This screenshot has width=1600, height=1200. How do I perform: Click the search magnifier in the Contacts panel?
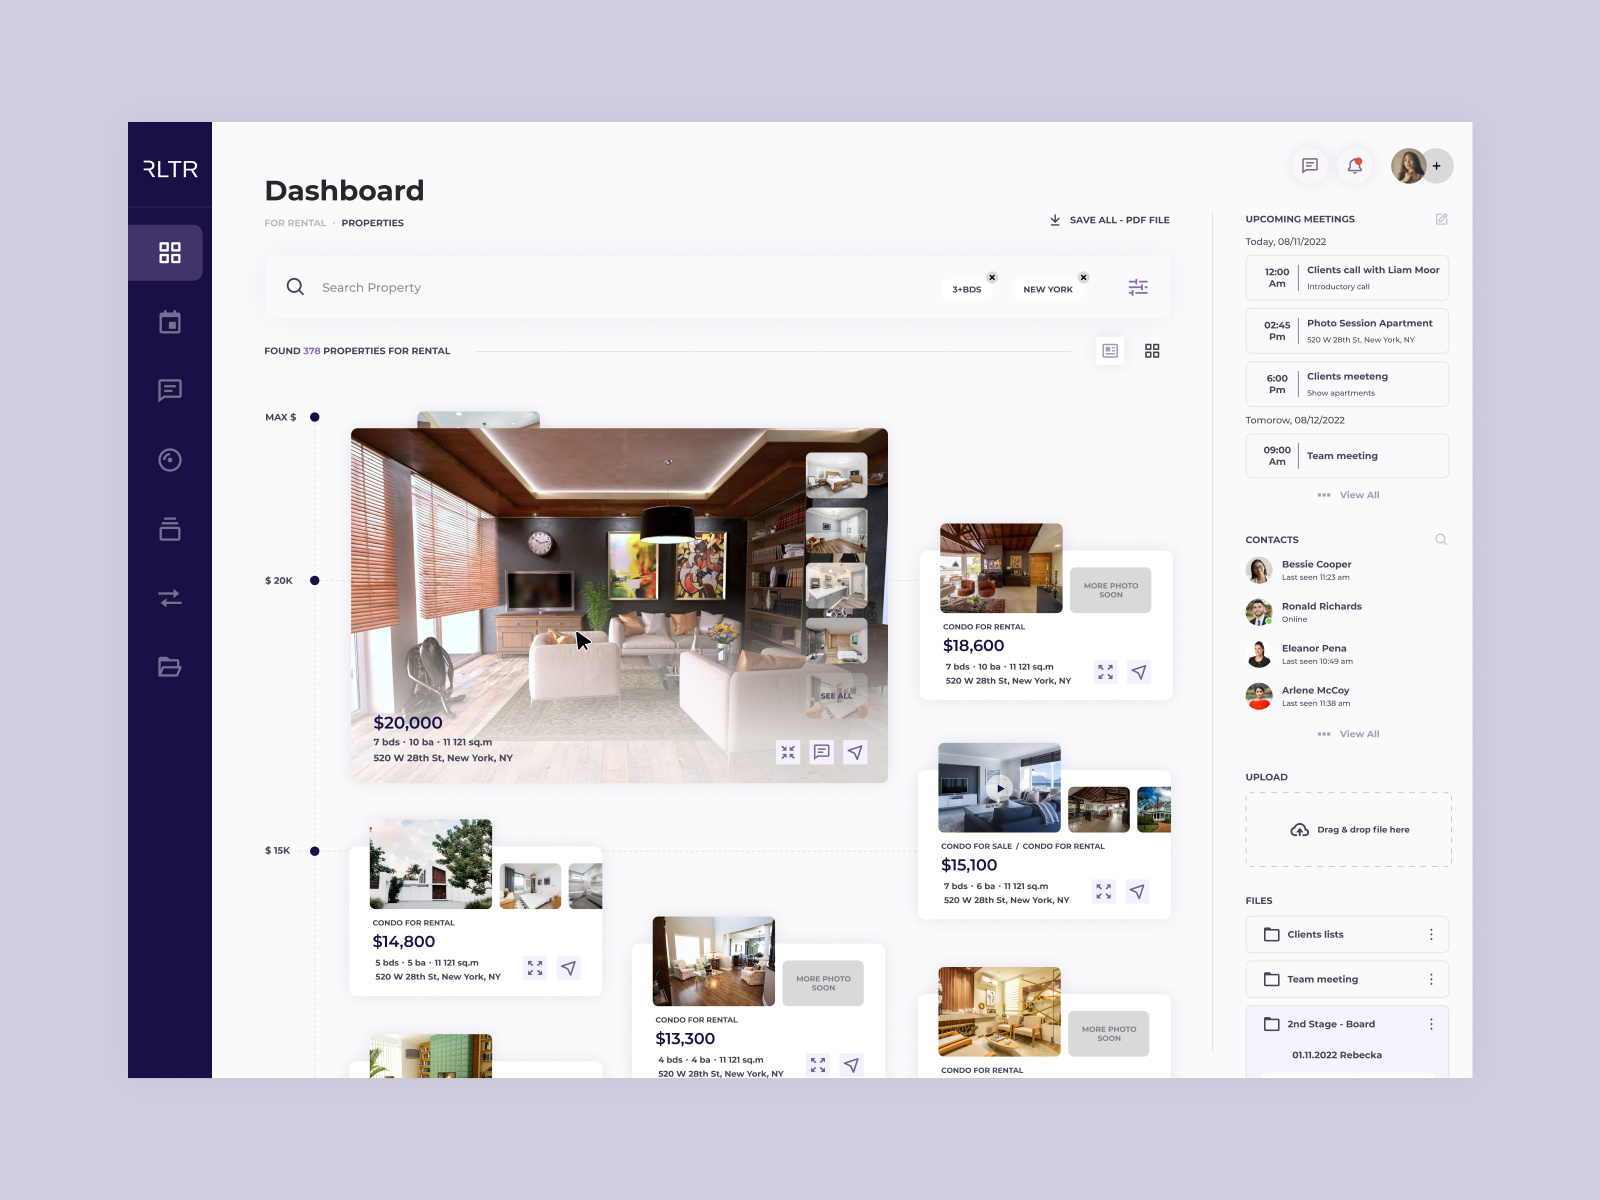click(1440, 539)
